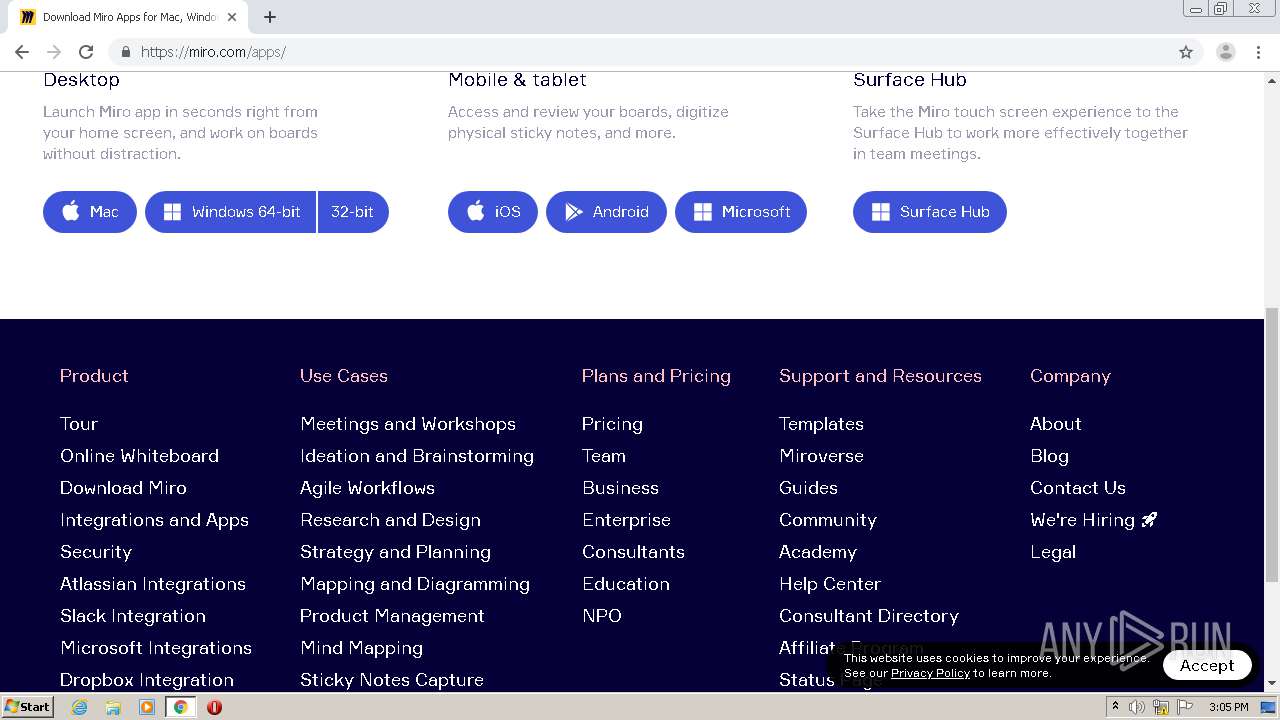Viewport: 1280px width, 720px height.
Task: Open the Pricing link
Action: [612, 424]
